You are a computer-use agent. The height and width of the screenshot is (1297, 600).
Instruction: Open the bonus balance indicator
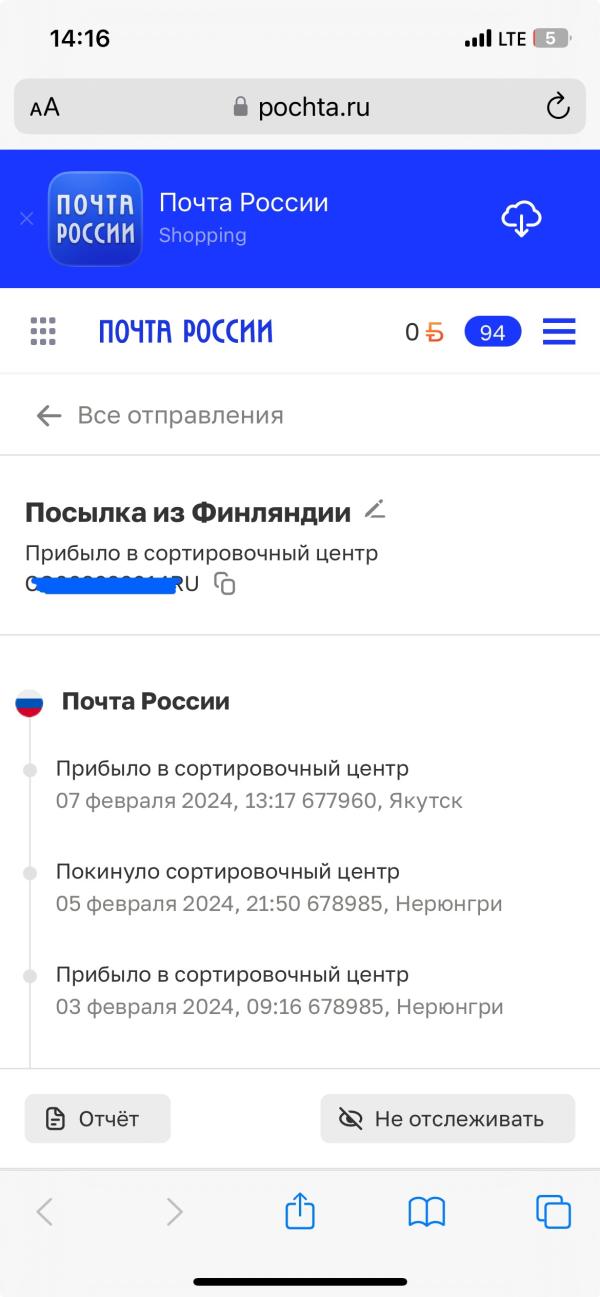point(424,332)
